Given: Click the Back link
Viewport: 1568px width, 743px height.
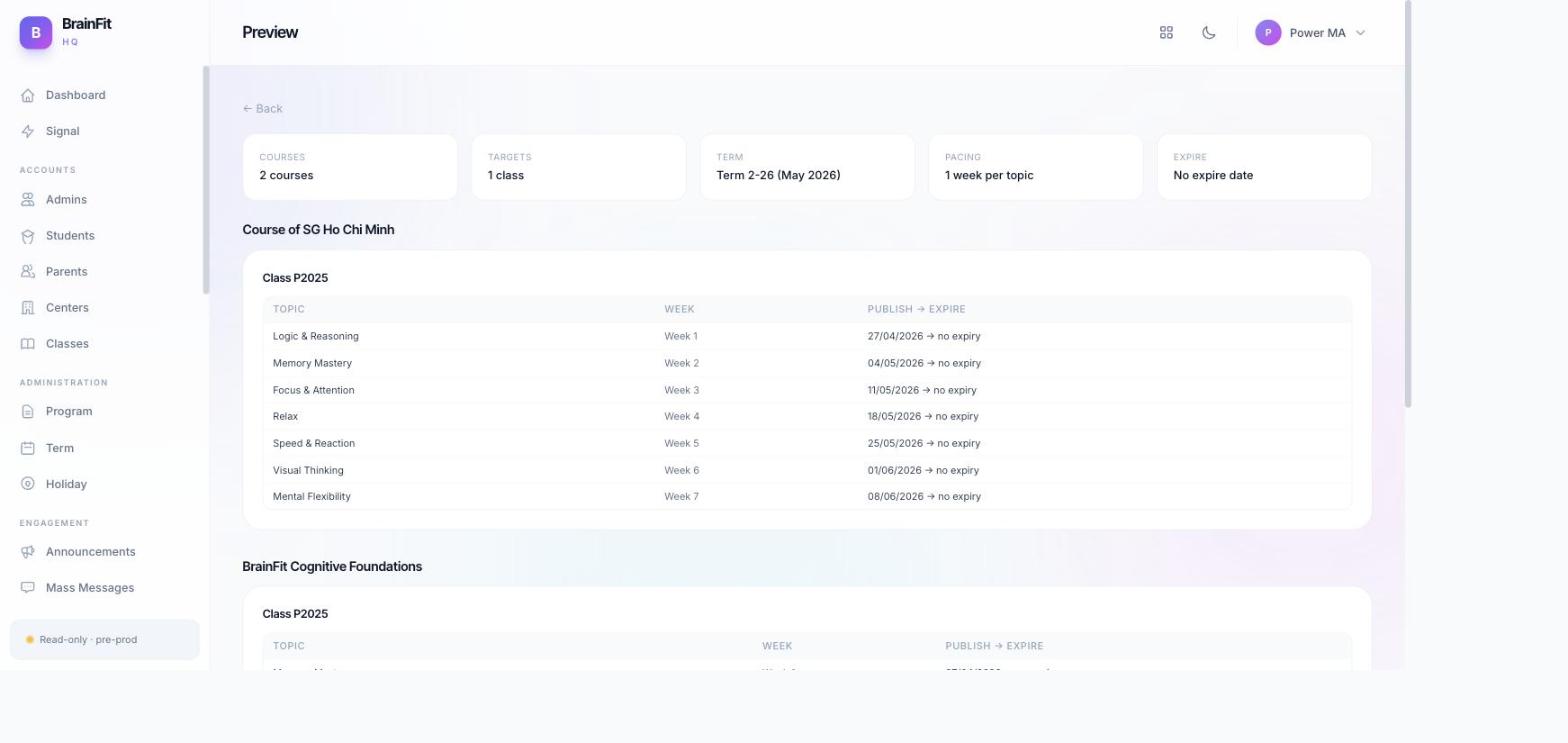Looking at the screenshot, I should point(262,109).
